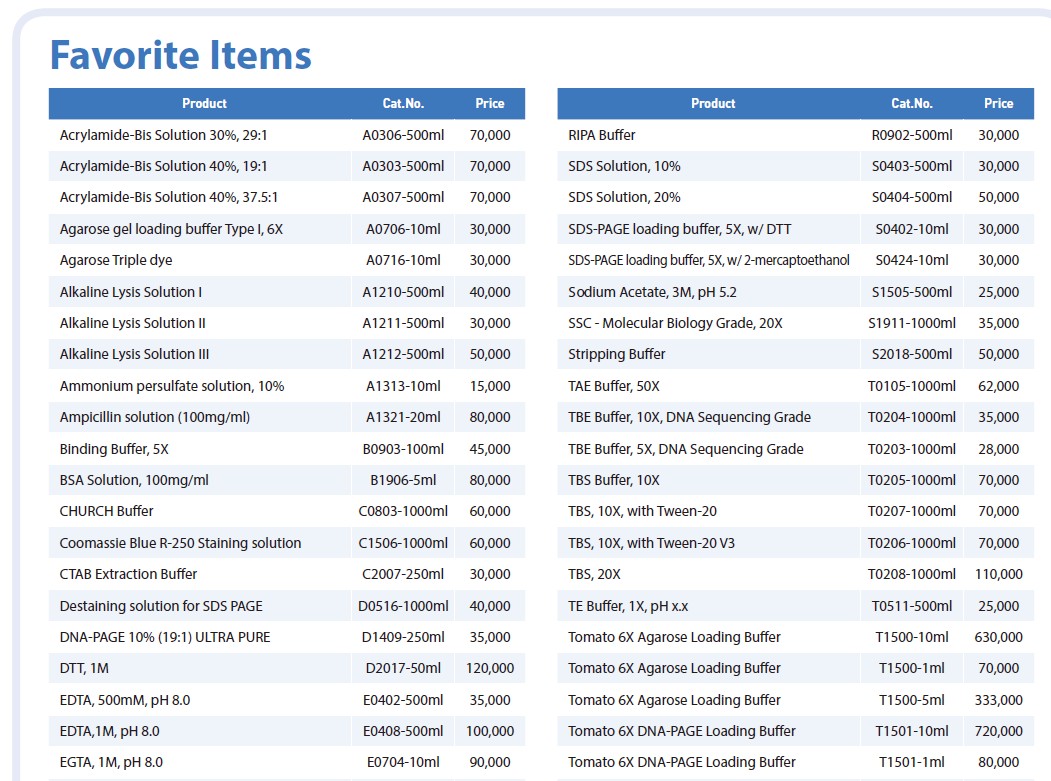1051x781 pixels.
Task: Click catalog number T0207-1000ml
Action: [x=912, y=511]
